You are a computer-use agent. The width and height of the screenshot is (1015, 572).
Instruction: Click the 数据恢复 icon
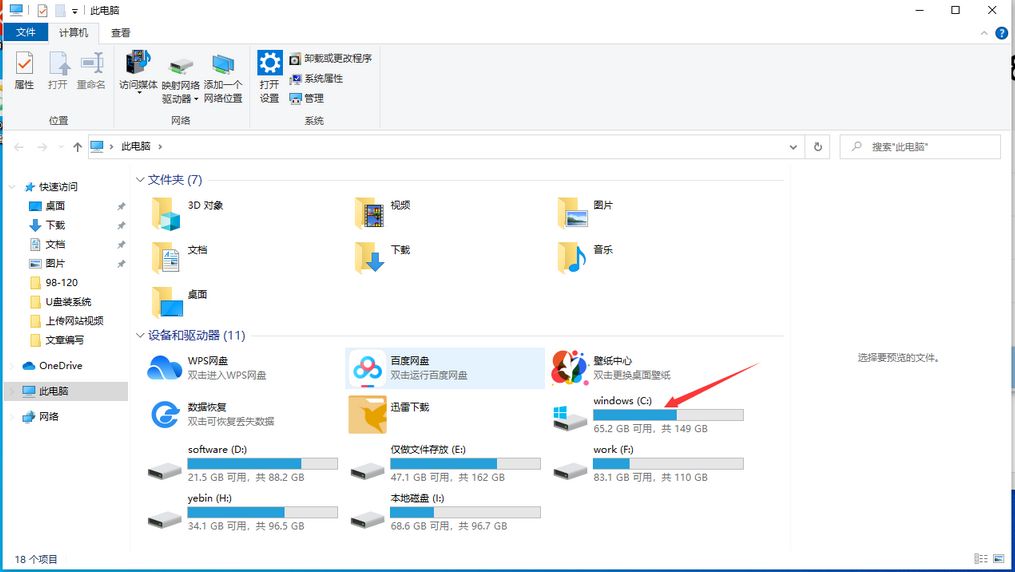click(x=165, y=414)
